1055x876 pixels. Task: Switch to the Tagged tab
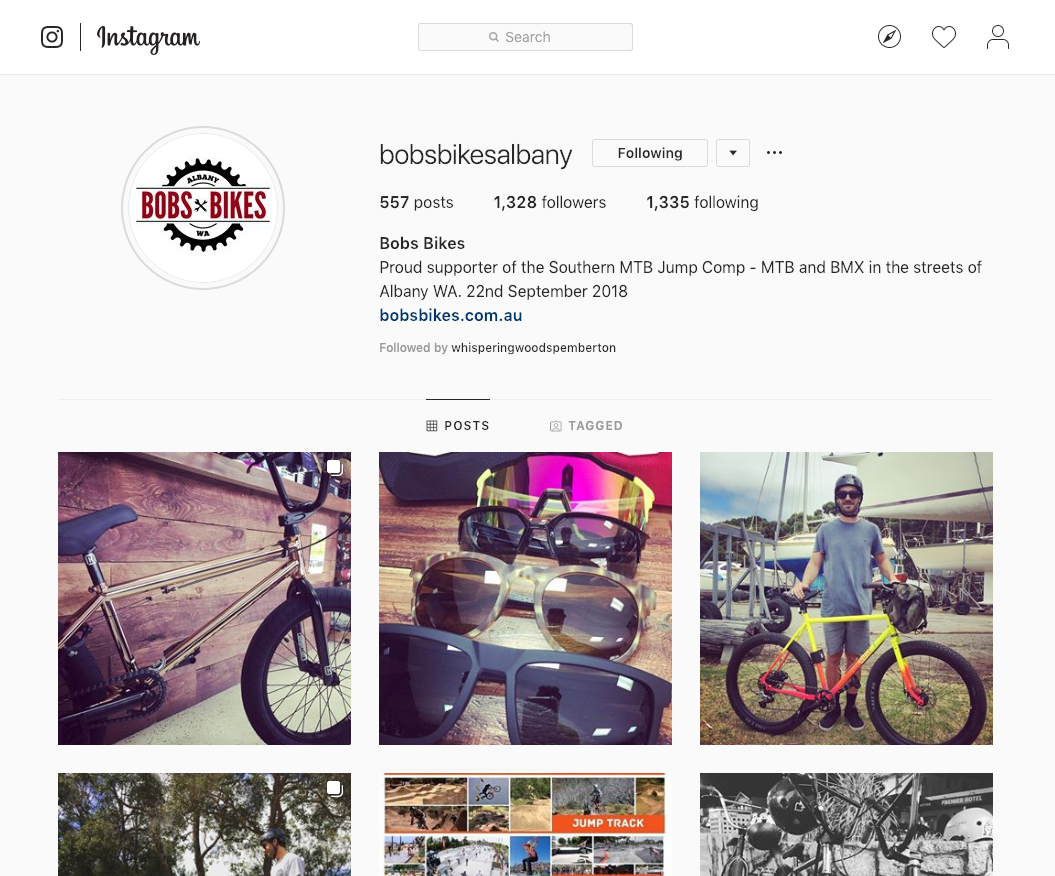coord(586,426)
